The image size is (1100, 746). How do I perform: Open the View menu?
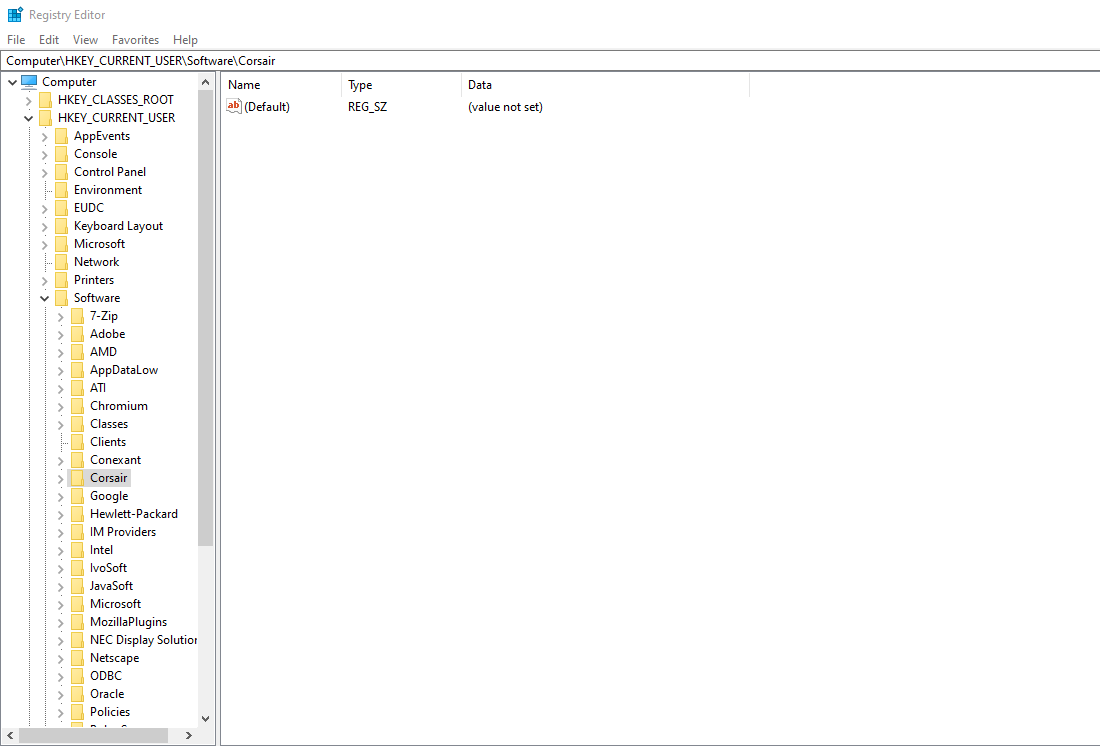[x=85, y=39]
